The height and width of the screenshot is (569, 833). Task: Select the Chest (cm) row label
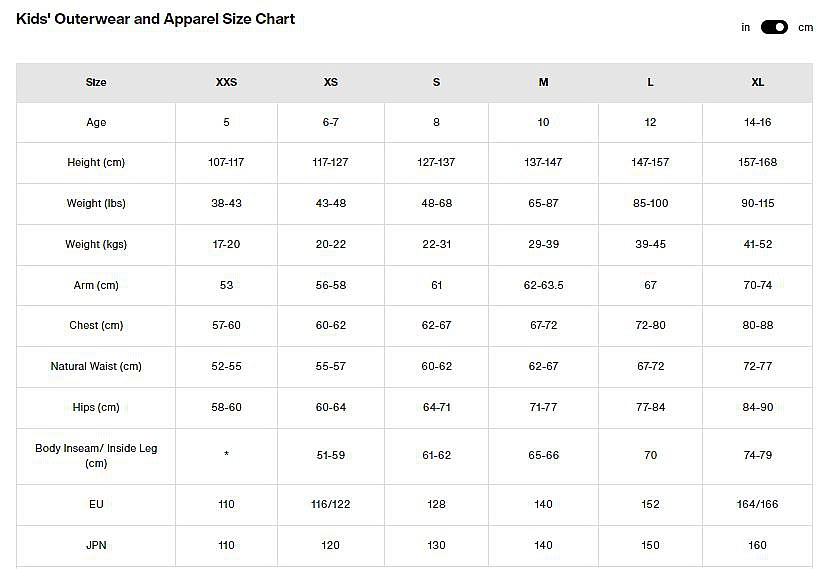(x=96, y=325)
